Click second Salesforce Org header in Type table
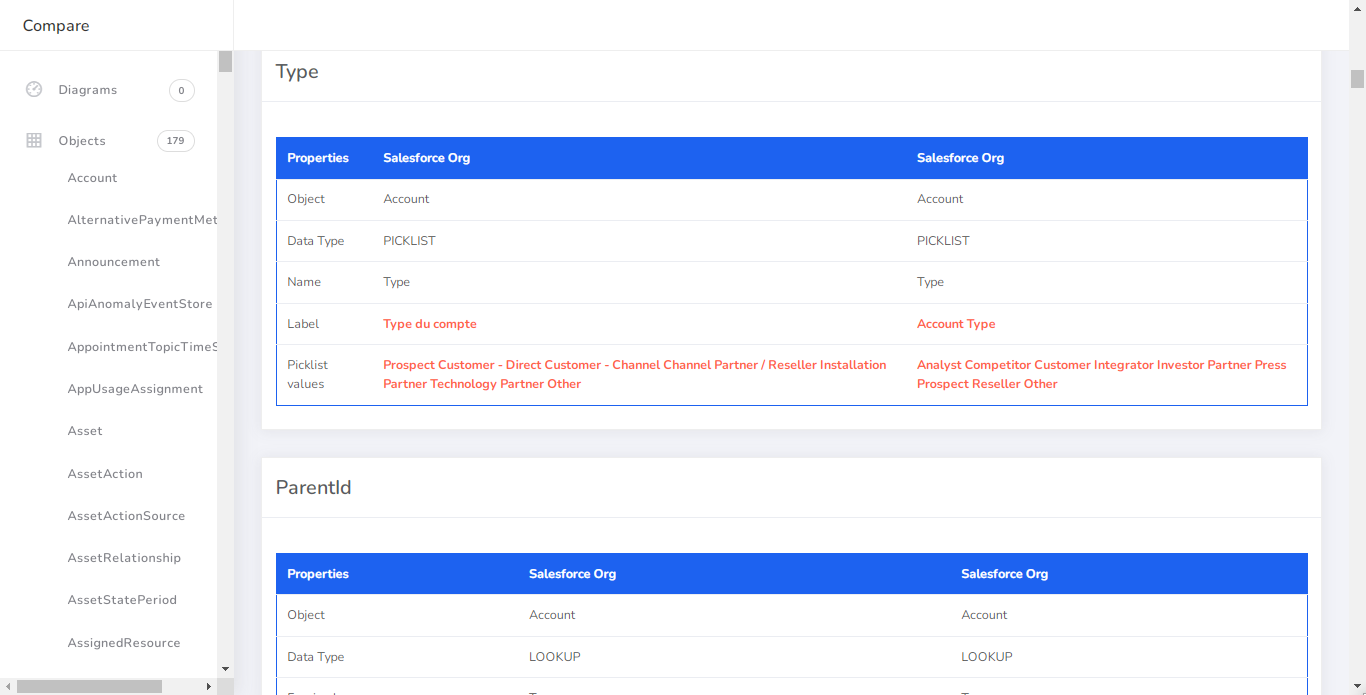This screenshot has height=695, width=1366. pos(960,158)
